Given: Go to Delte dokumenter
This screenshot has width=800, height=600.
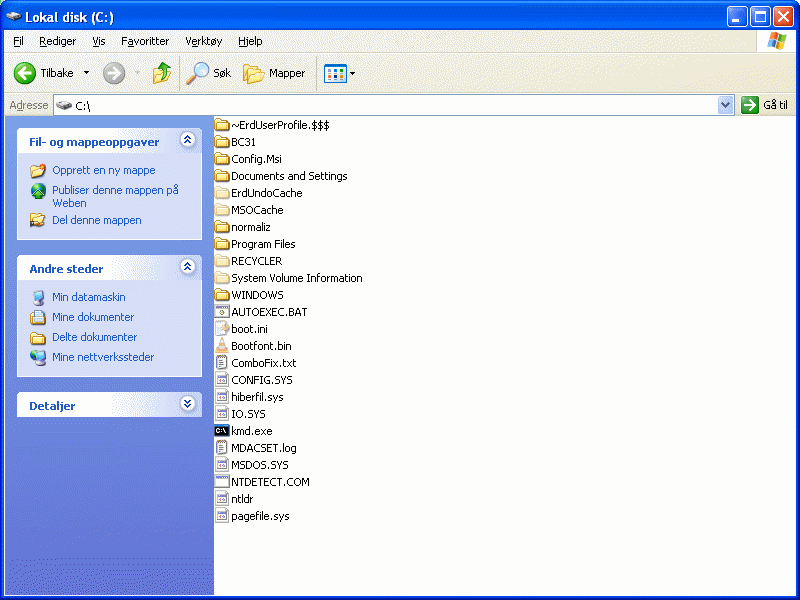Looking at the screenshot, I should pyautogui.click(x=94, y=337).
